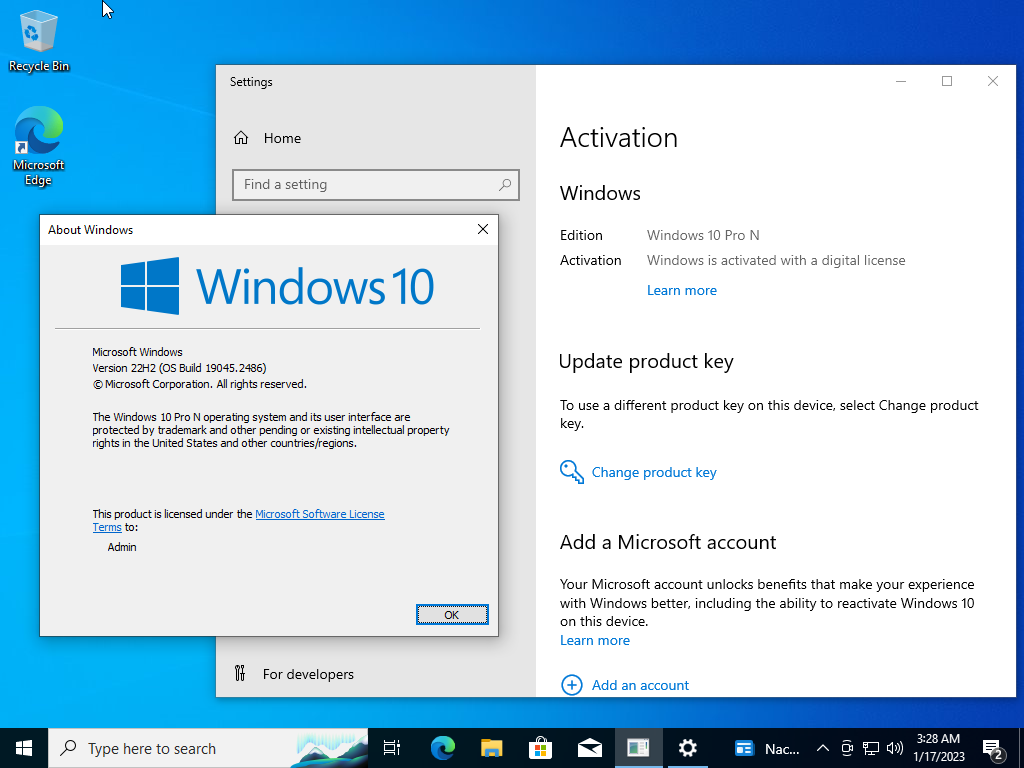This screenshot has height=768, width=1024.
Task: Click the Windows 10 Pro N edition value
Action: [703, 235]
